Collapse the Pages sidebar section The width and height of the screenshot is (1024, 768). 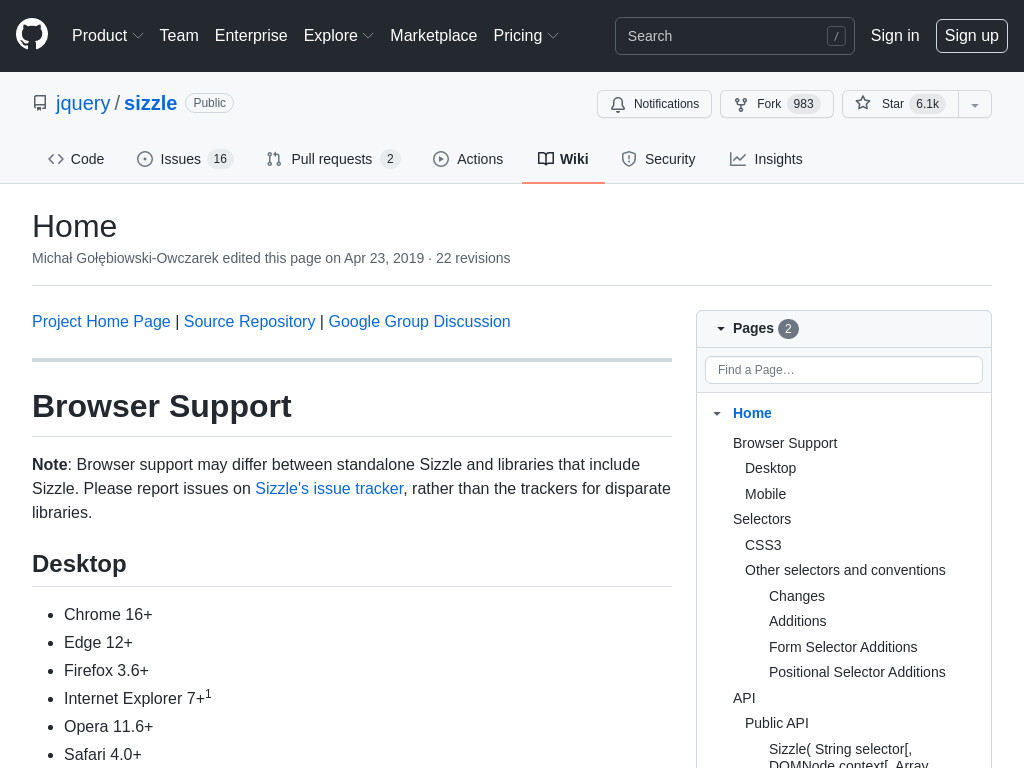point(721,328)
